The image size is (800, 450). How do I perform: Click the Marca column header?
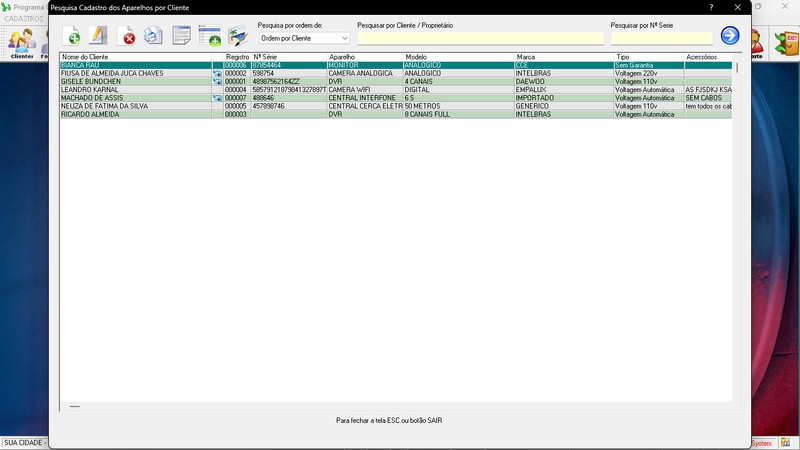point(563,57)
